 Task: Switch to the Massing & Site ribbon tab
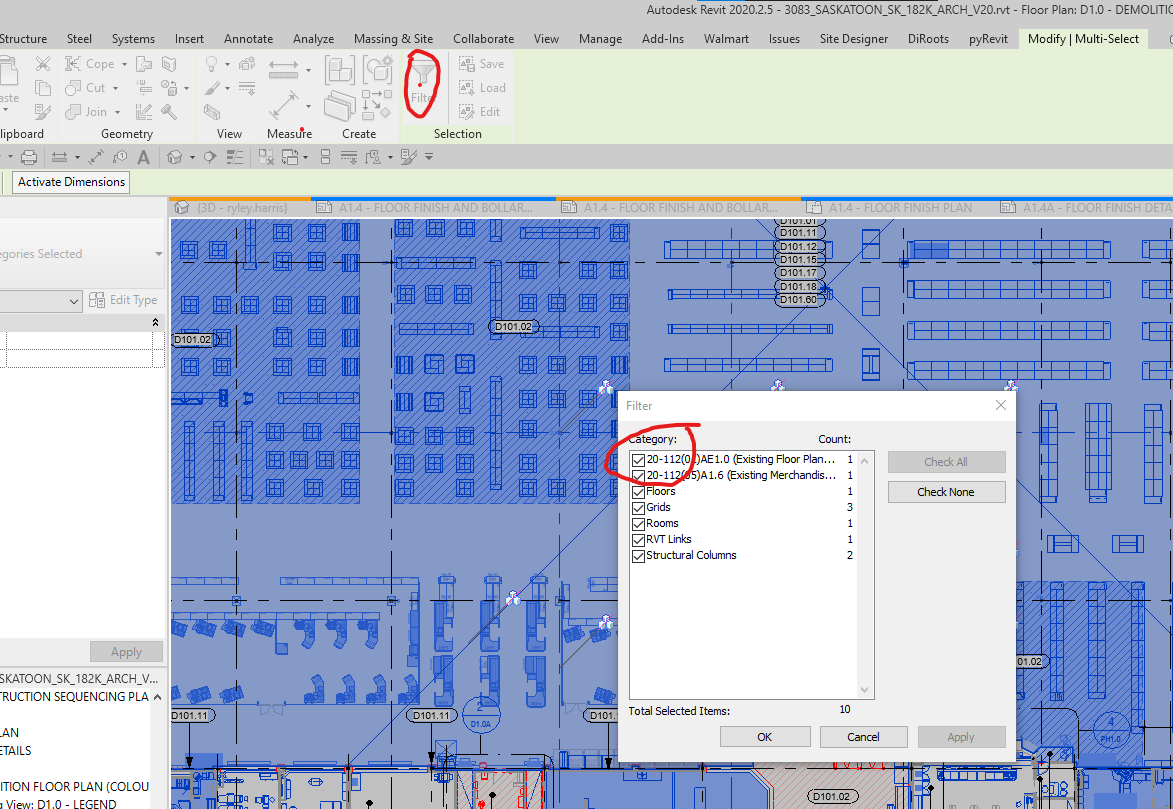click(x=393, y=38)
